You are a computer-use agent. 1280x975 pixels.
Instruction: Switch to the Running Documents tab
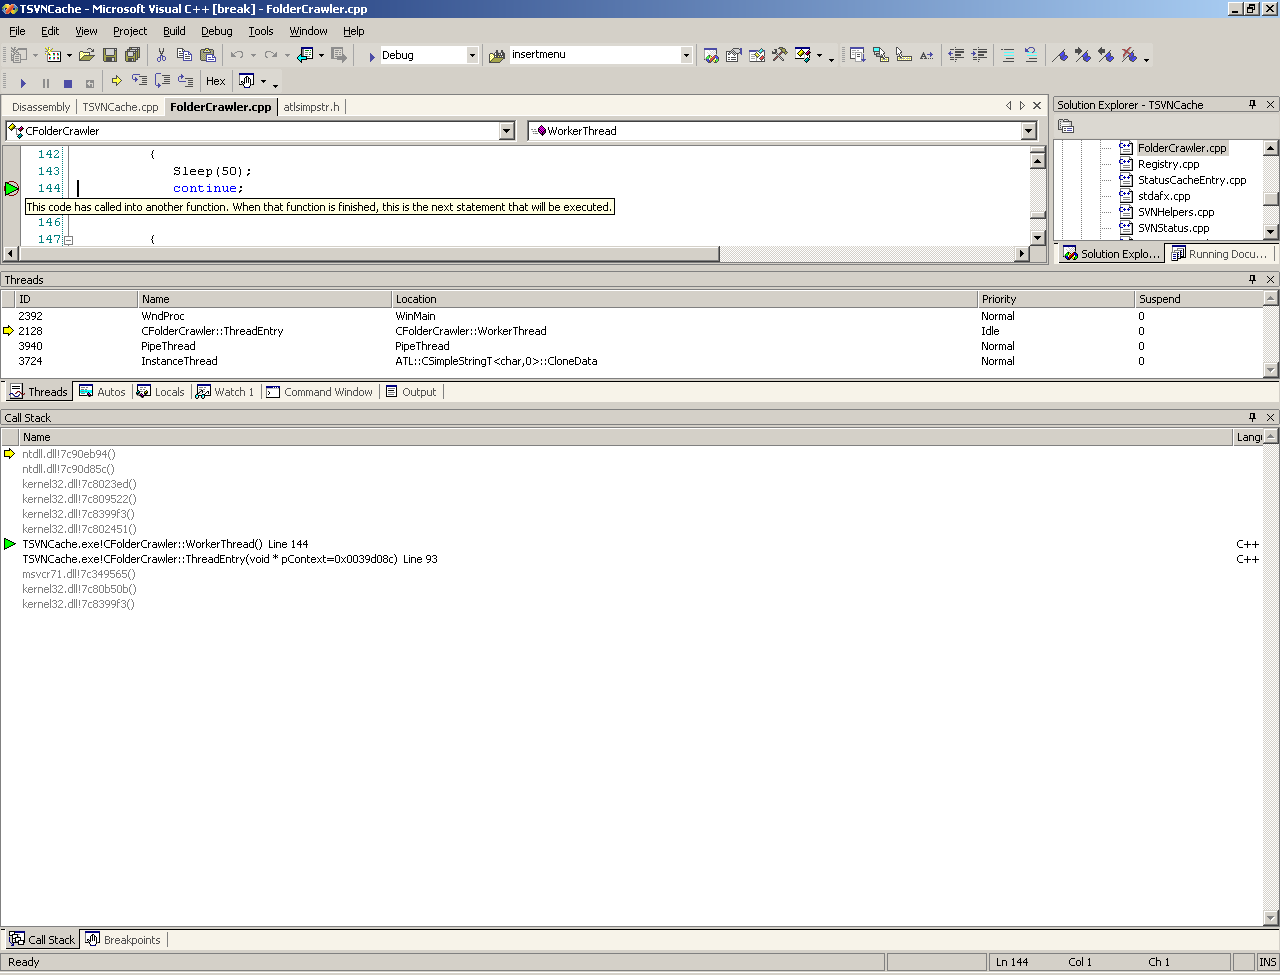tap(1219, 254)
